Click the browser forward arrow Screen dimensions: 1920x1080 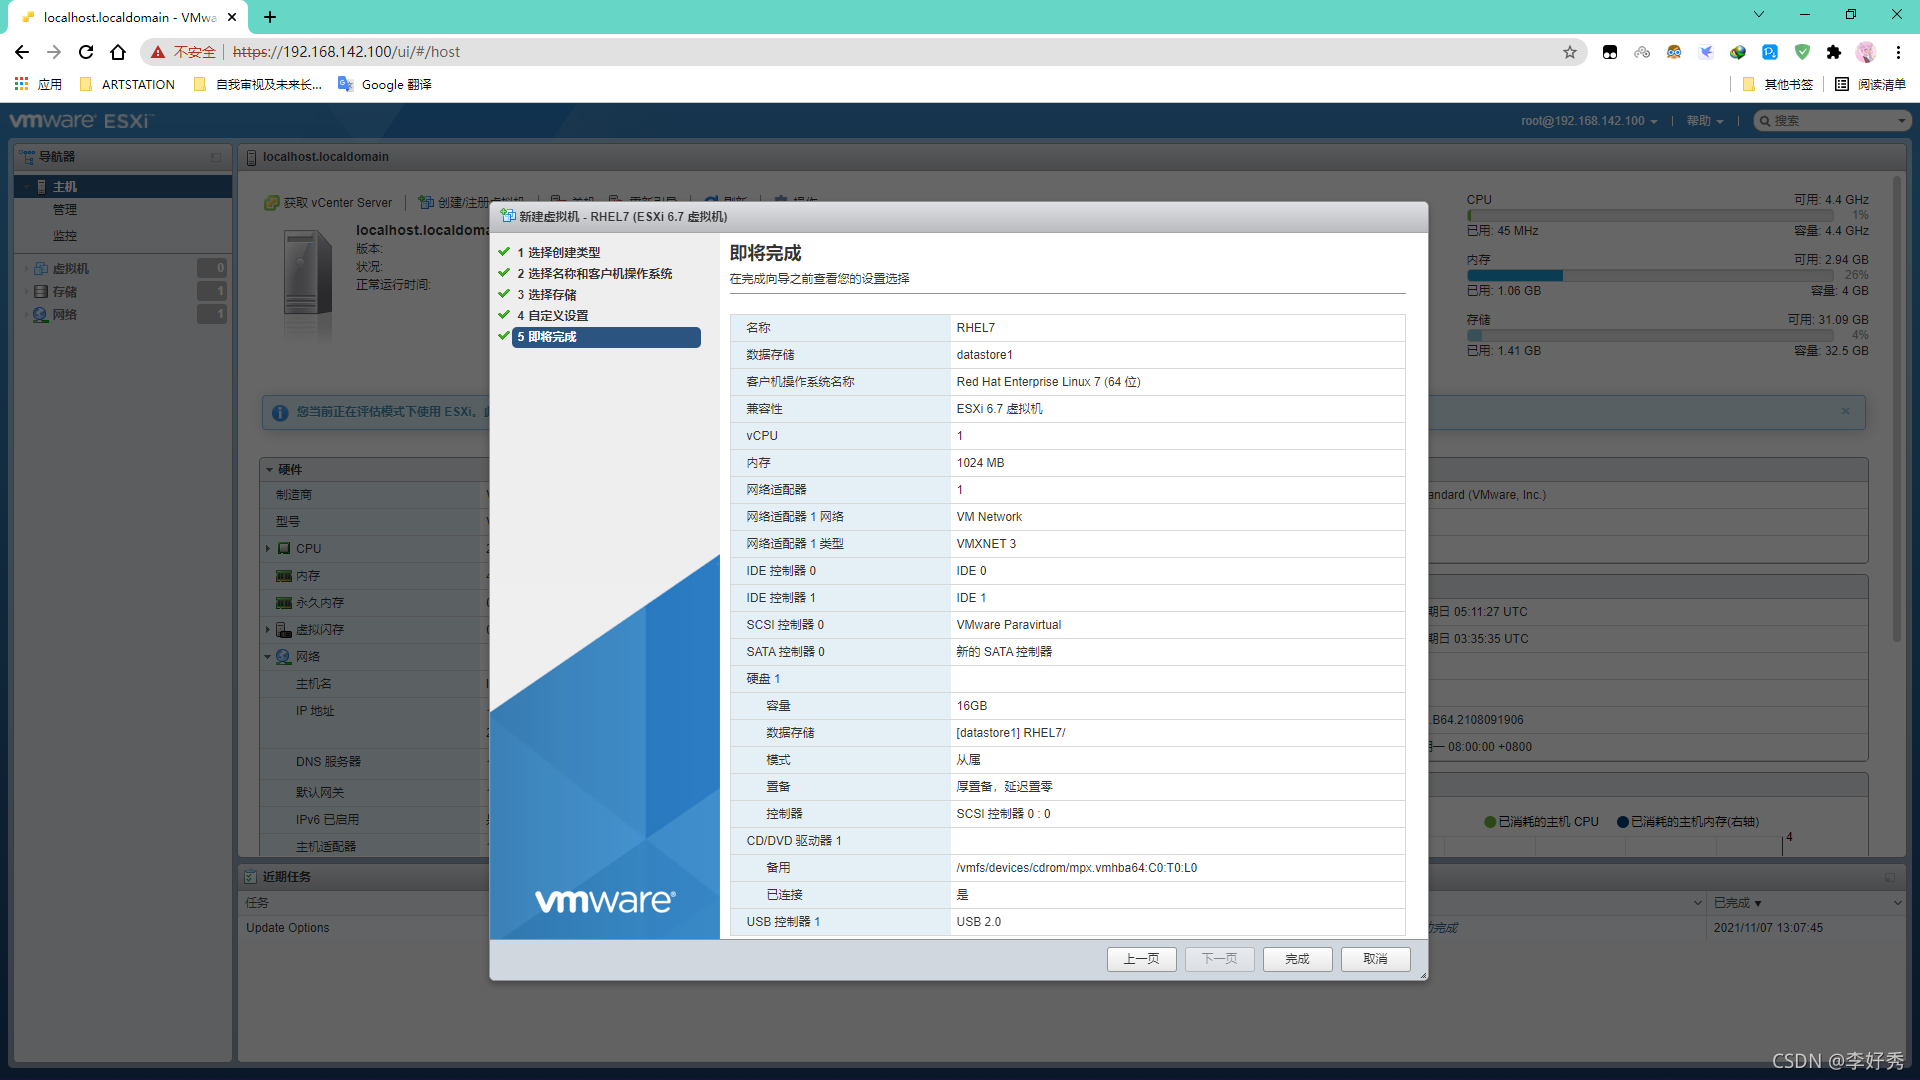click(54, 52)
